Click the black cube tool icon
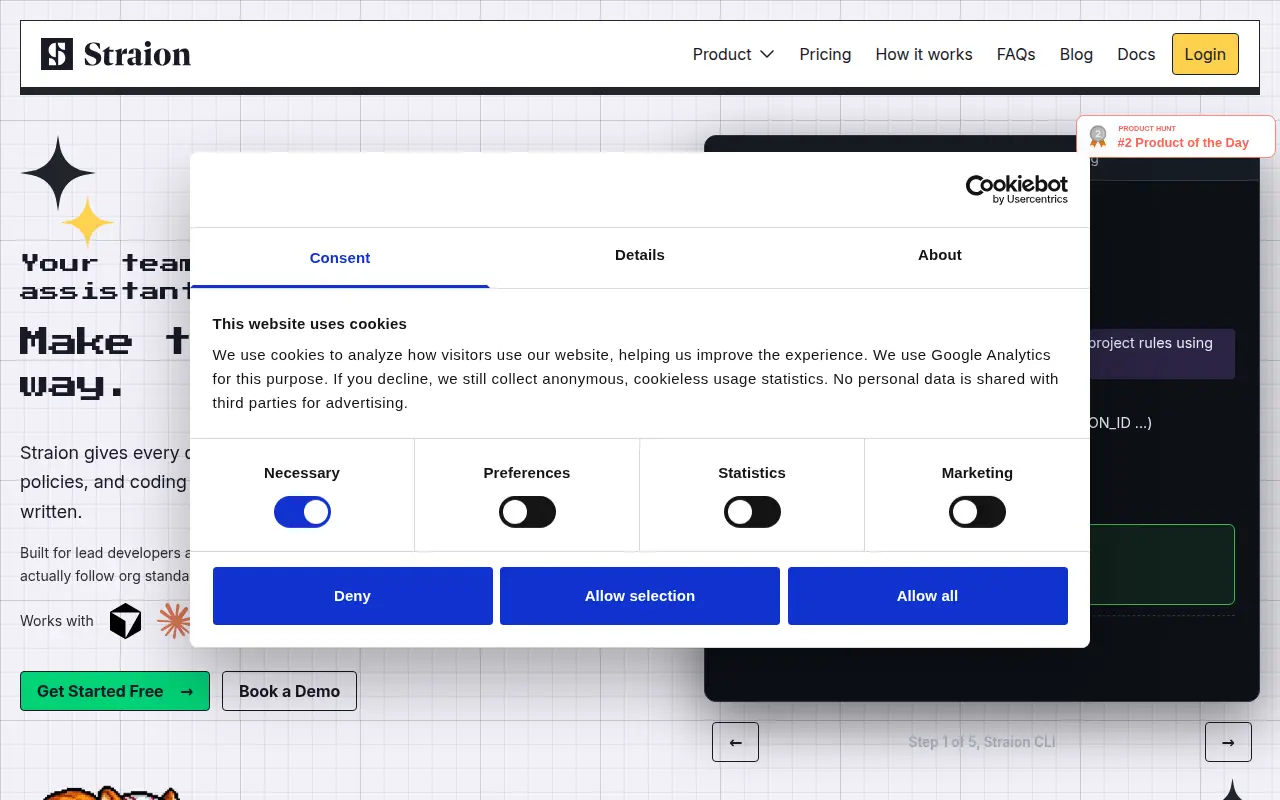Viewport: 1280px width, 800px height. [x=126, y=621]
